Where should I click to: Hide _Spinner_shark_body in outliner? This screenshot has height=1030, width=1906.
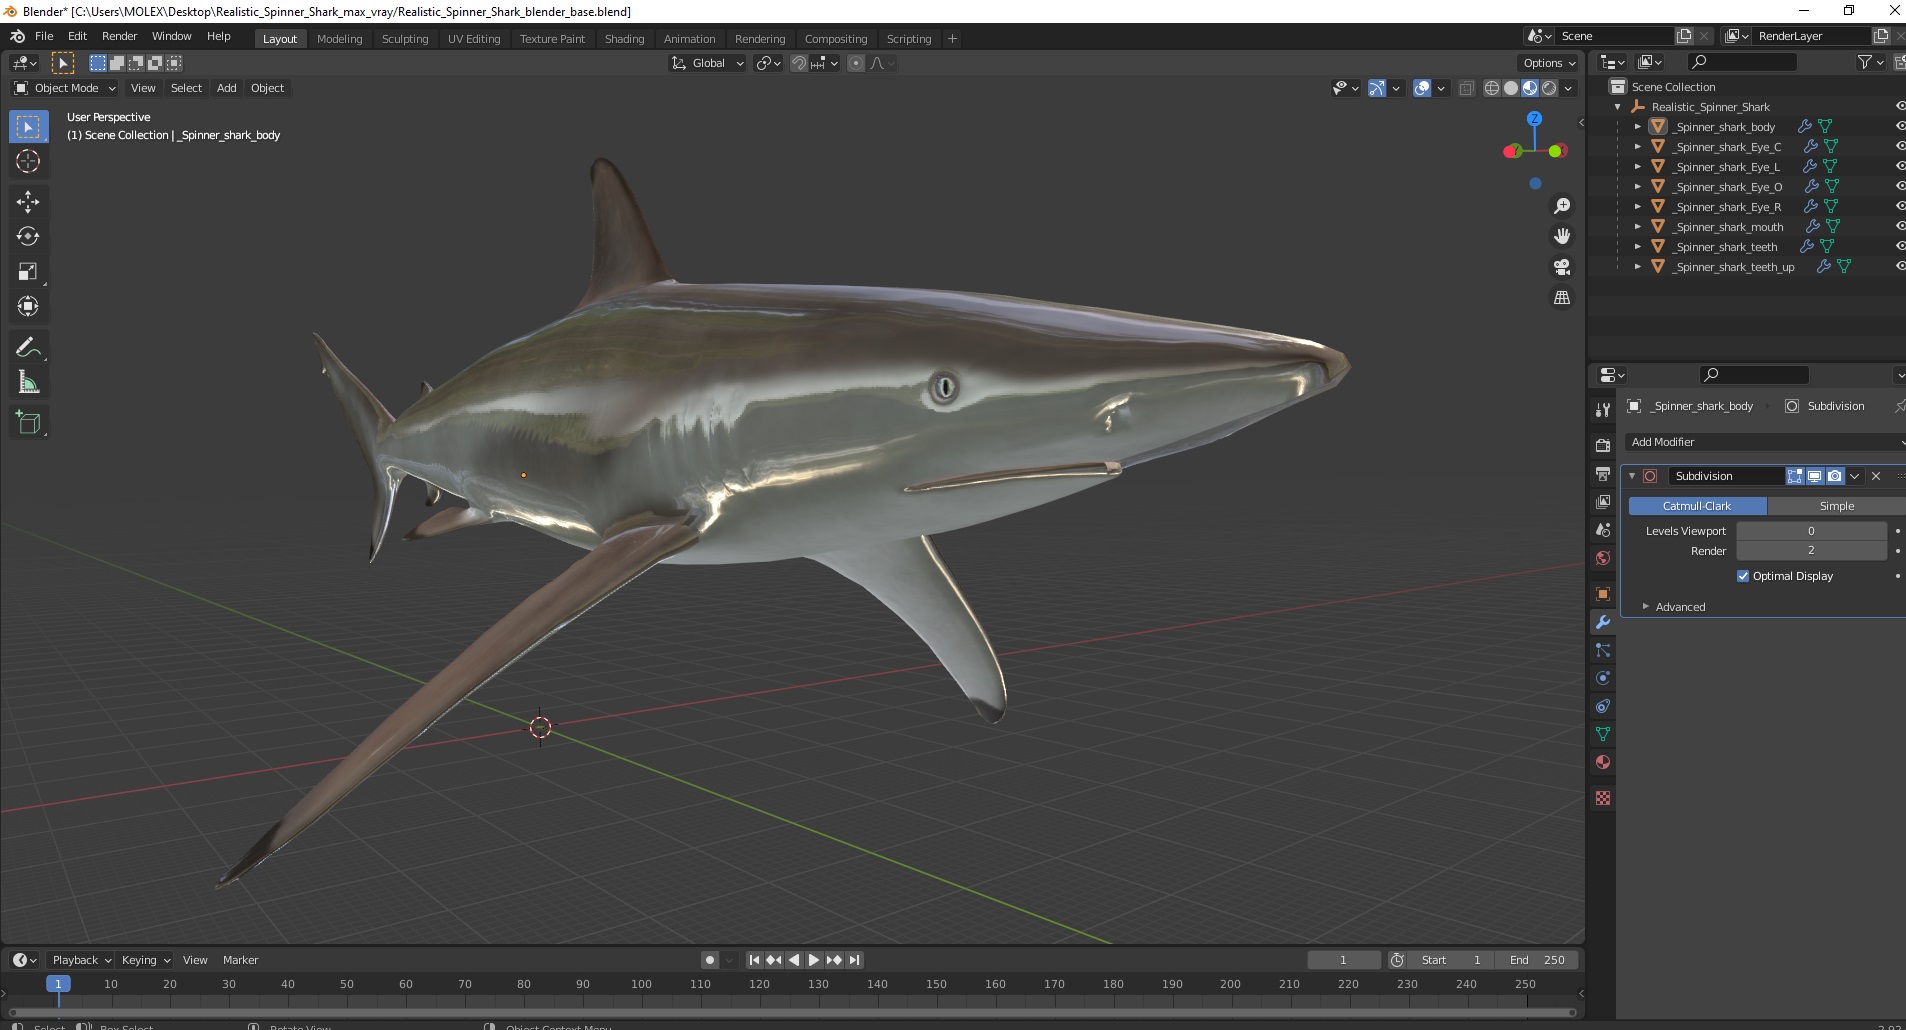pyautogui.click(x=1900, y=127)
